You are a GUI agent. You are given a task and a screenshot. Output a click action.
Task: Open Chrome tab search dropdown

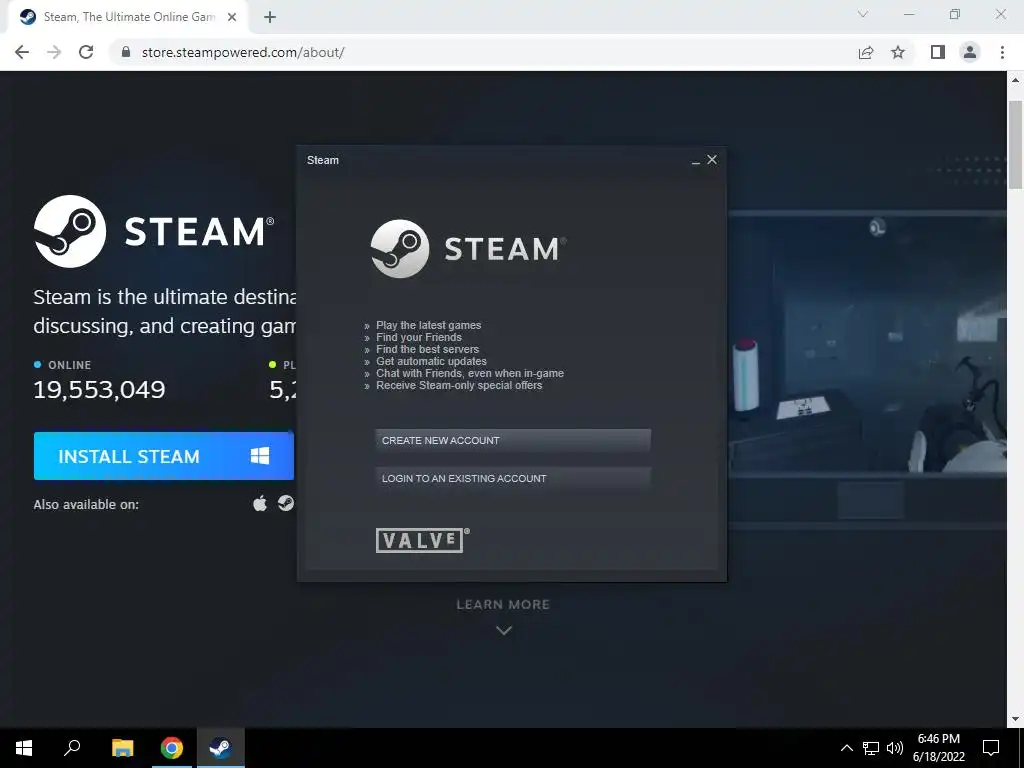(863, 14)
